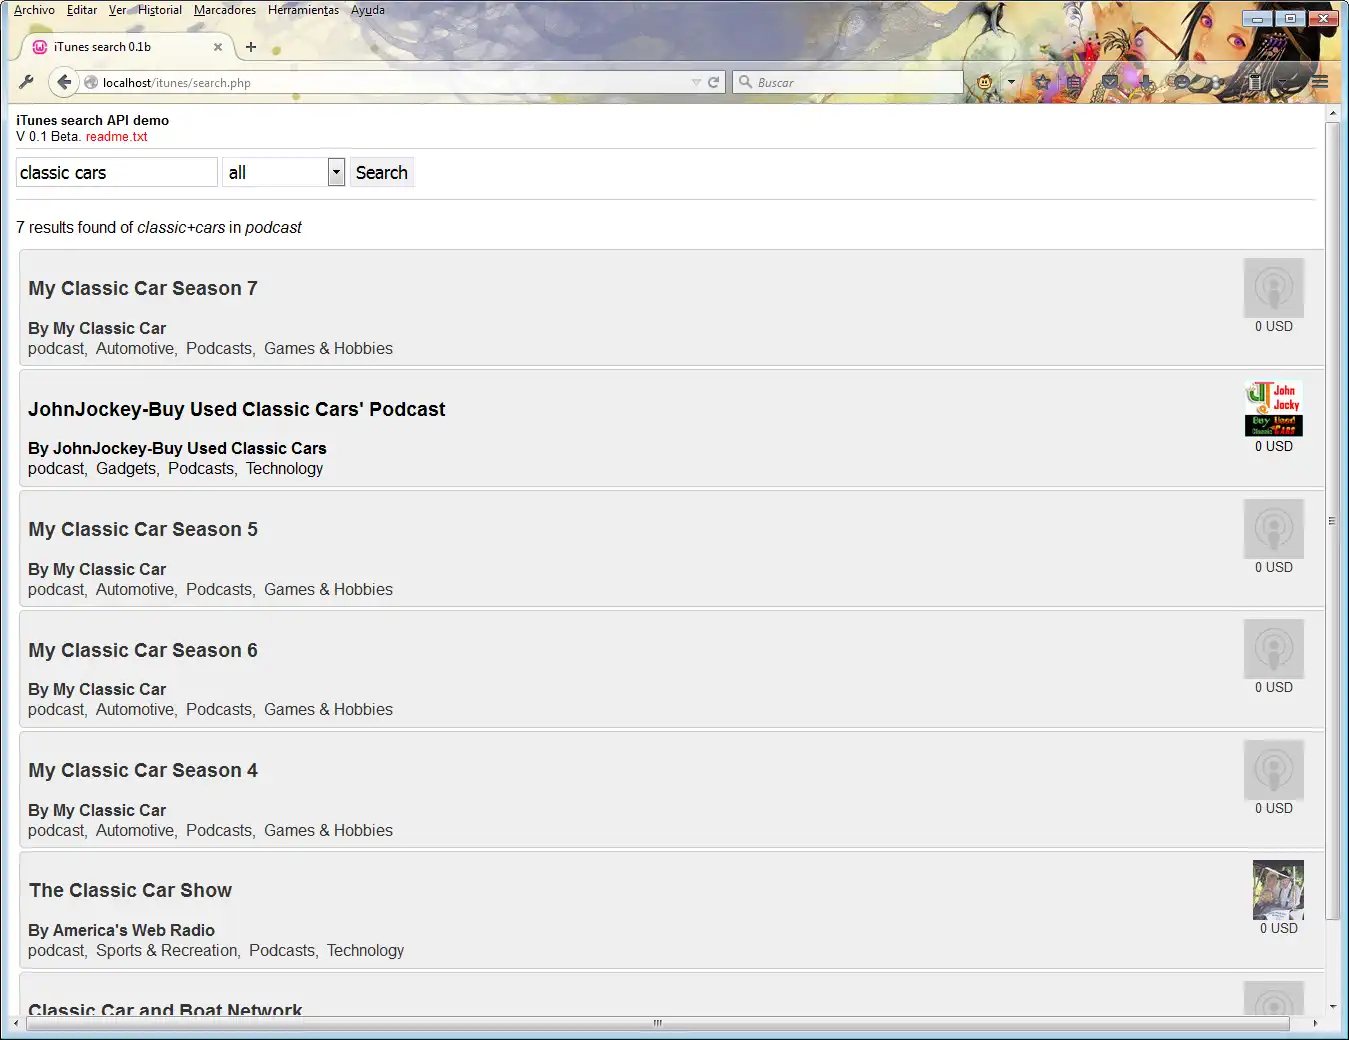
Task: Open a new tab with plus button
Action: point(251,47)
